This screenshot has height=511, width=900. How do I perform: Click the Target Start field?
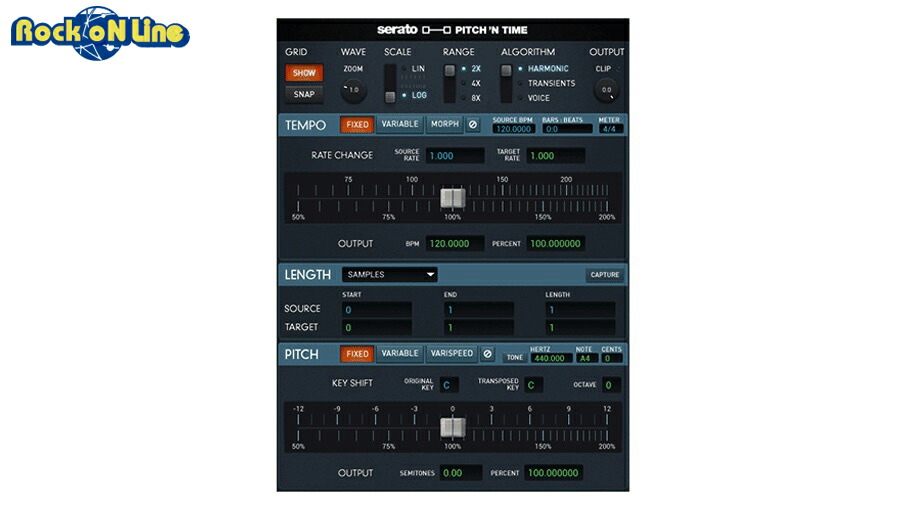[x=377, y=328]
